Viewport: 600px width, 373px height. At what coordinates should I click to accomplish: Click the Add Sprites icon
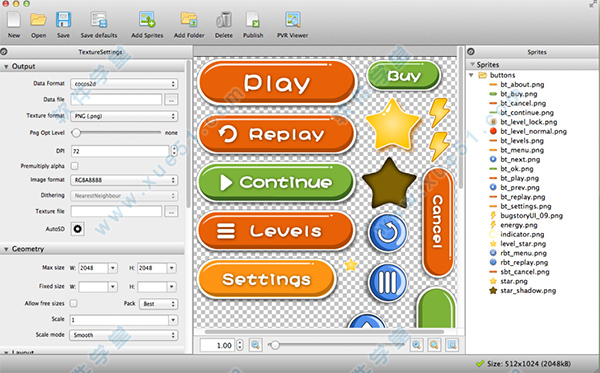coord(147,20)
